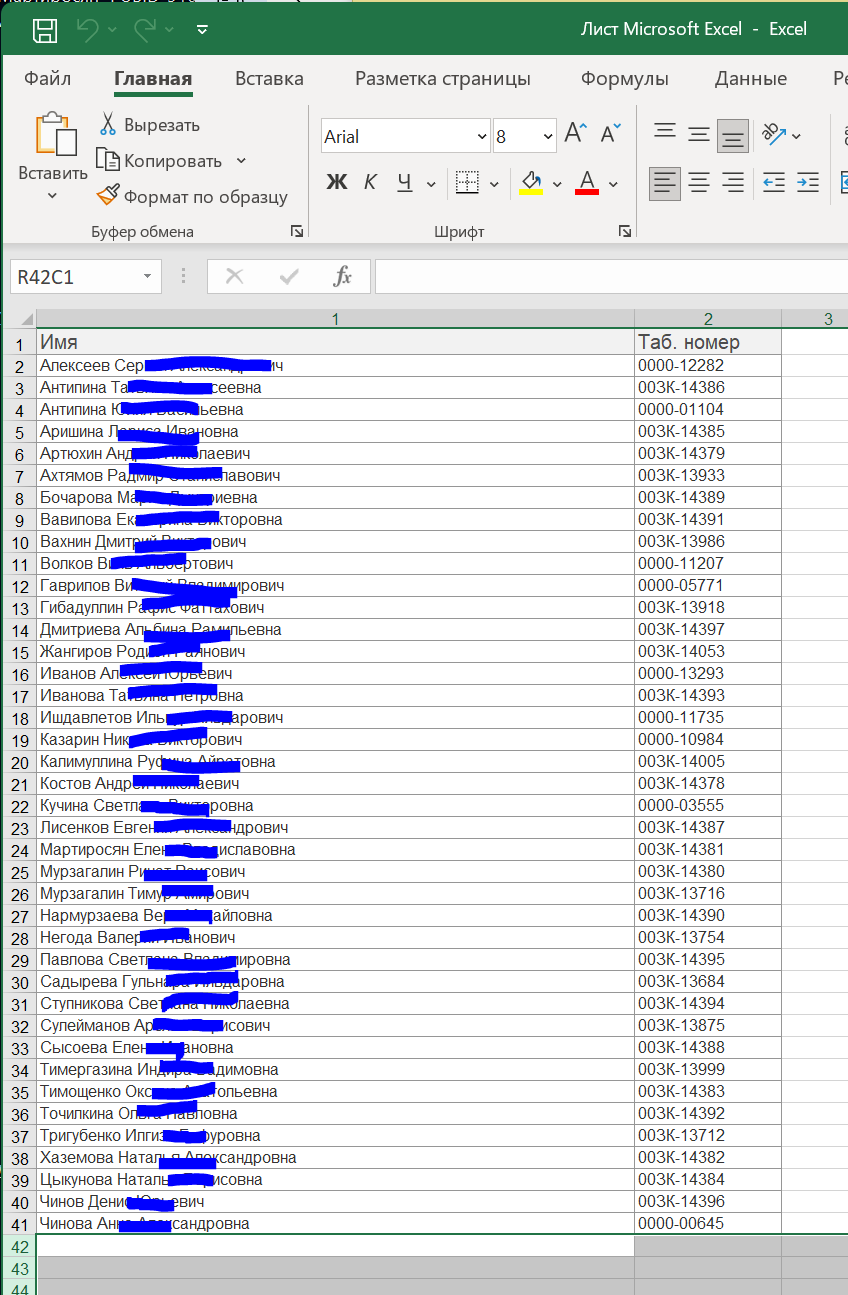Decrease the font size with the small A
Image resolution: width=848 pixels, height=1295 pixels.
610,134
